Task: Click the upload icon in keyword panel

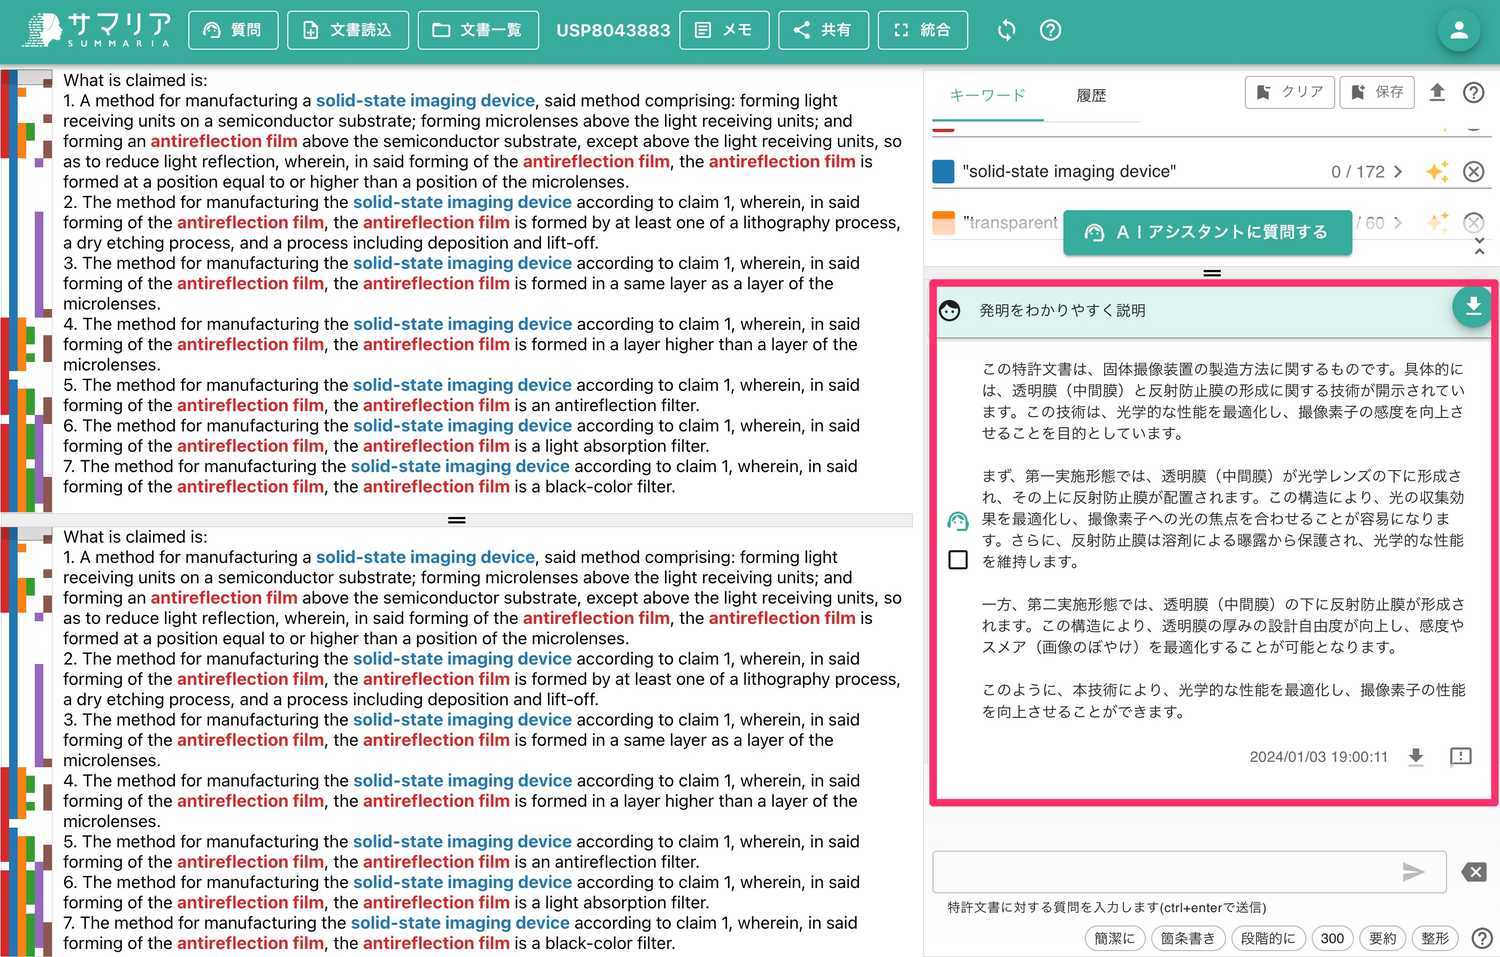Action: (x=1437, y=92)
